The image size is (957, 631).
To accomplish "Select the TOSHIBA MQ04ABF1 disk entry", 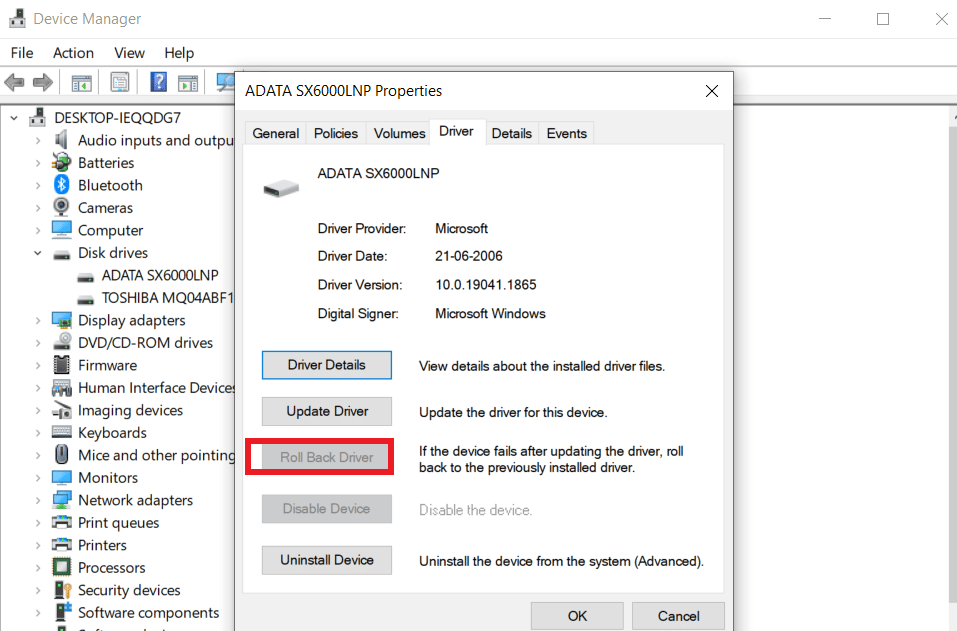I will pos(167,298).
